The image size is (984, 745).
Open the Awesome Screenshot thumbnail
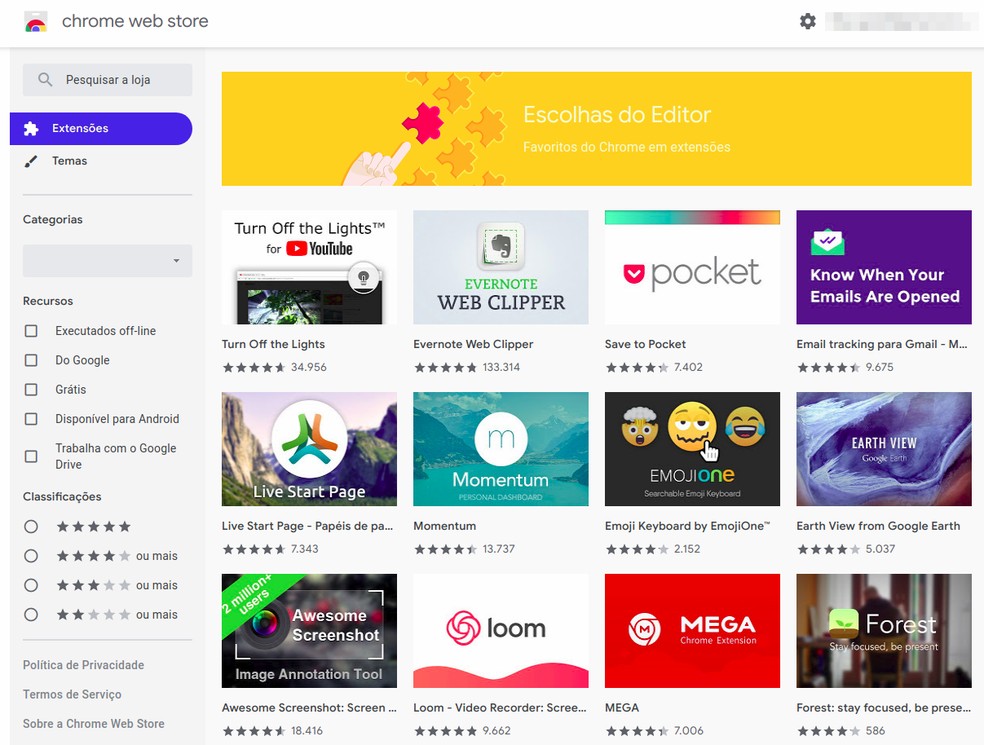pos(309,631)
